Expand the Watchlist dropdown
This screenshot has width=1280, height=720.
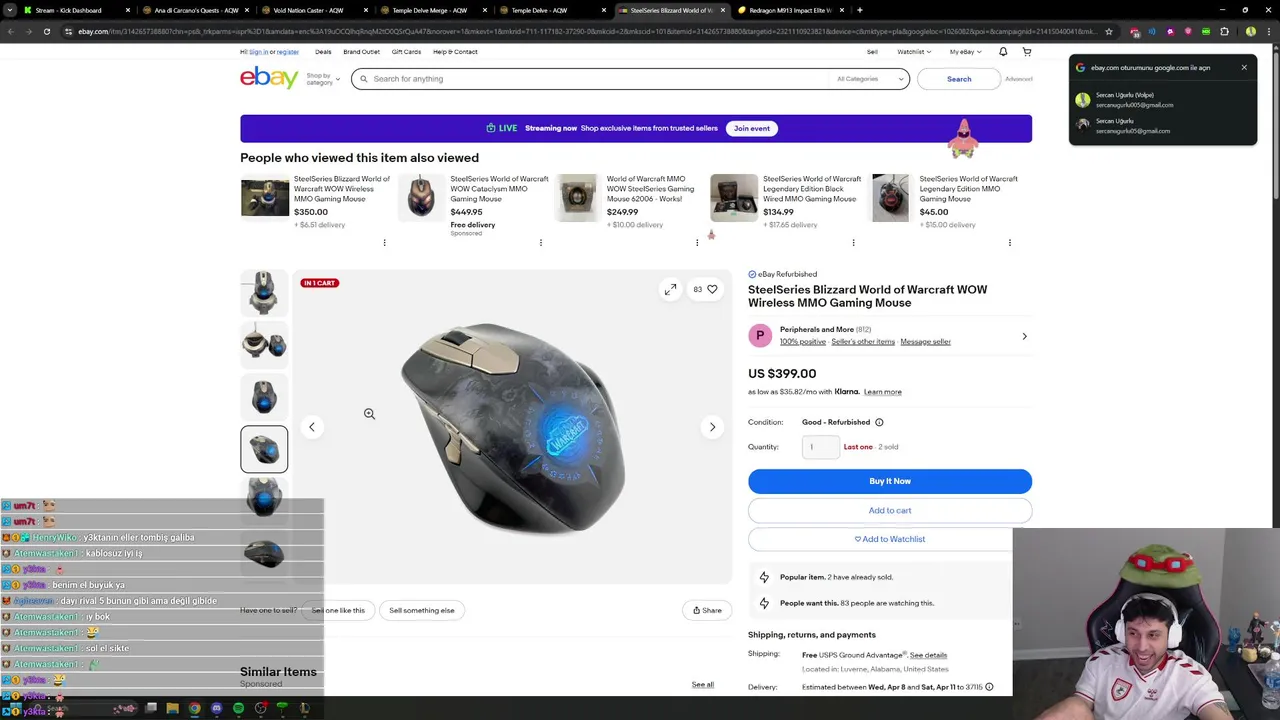(x=914, y=52)
